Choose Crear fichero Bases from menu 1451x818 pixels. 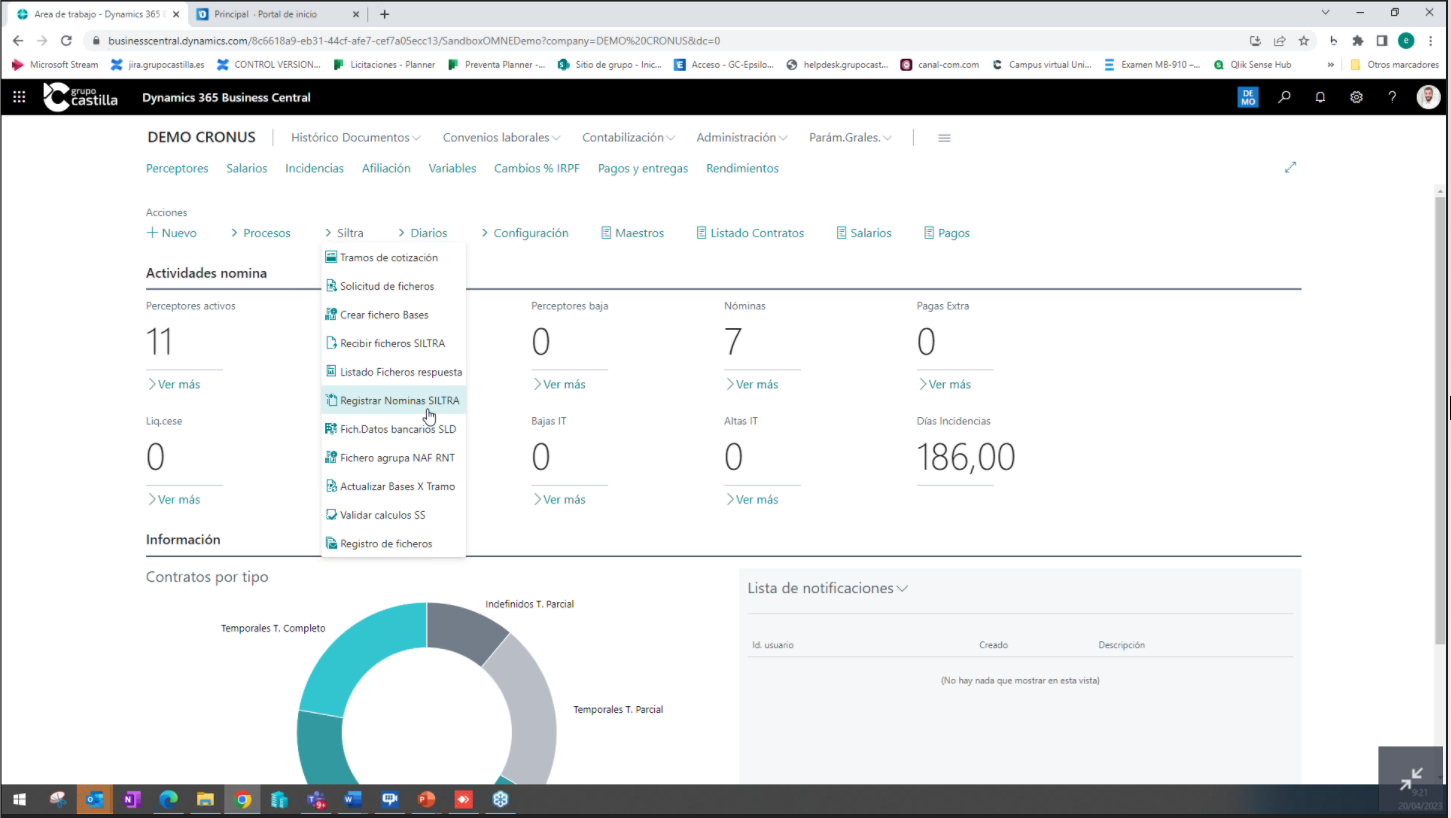384,315
